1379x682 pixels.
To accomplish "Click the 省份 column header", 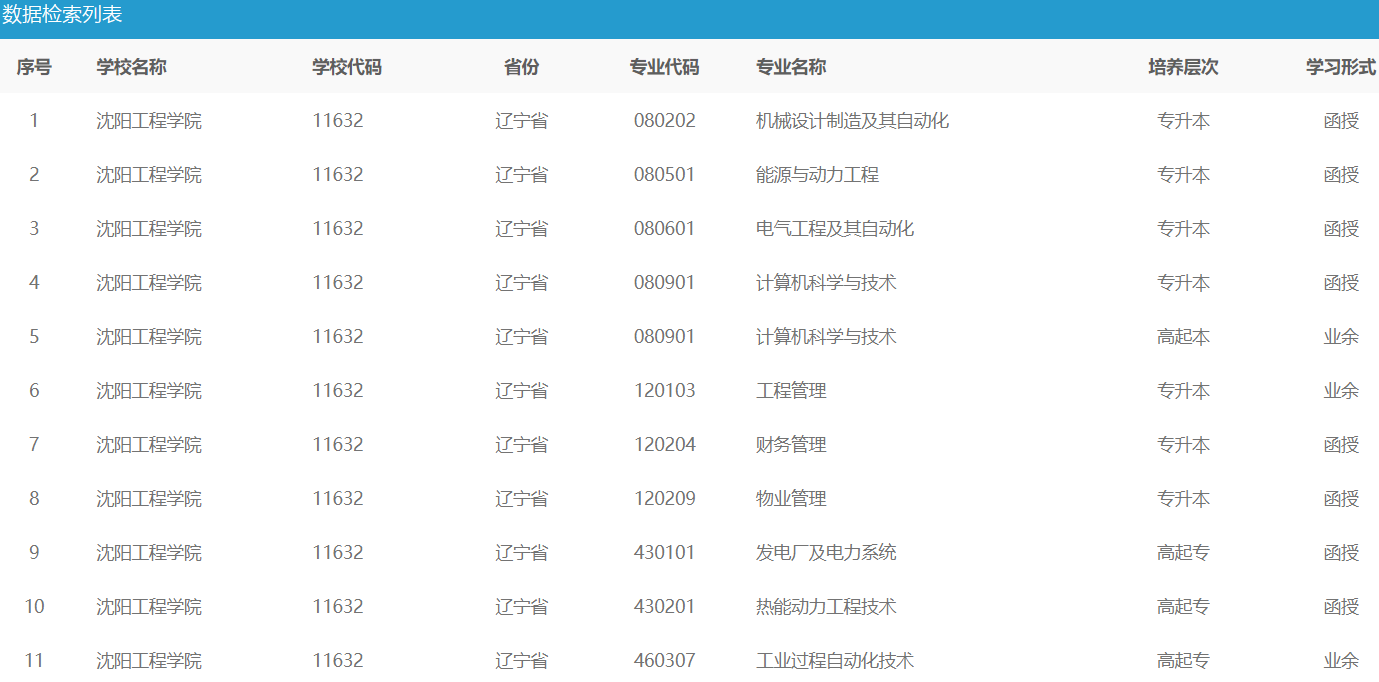I will (x=521, y=67).
